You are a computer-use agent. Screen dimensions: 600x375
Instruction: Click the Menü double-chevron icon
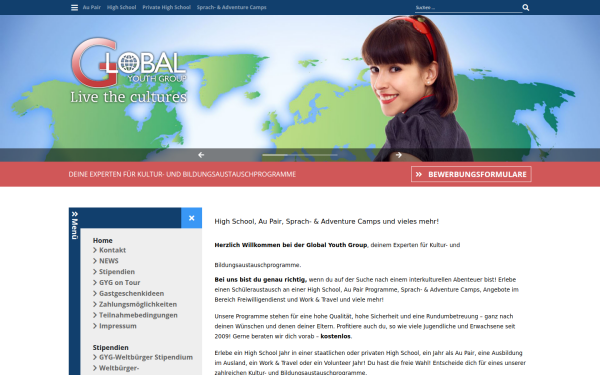coord(75,214)
